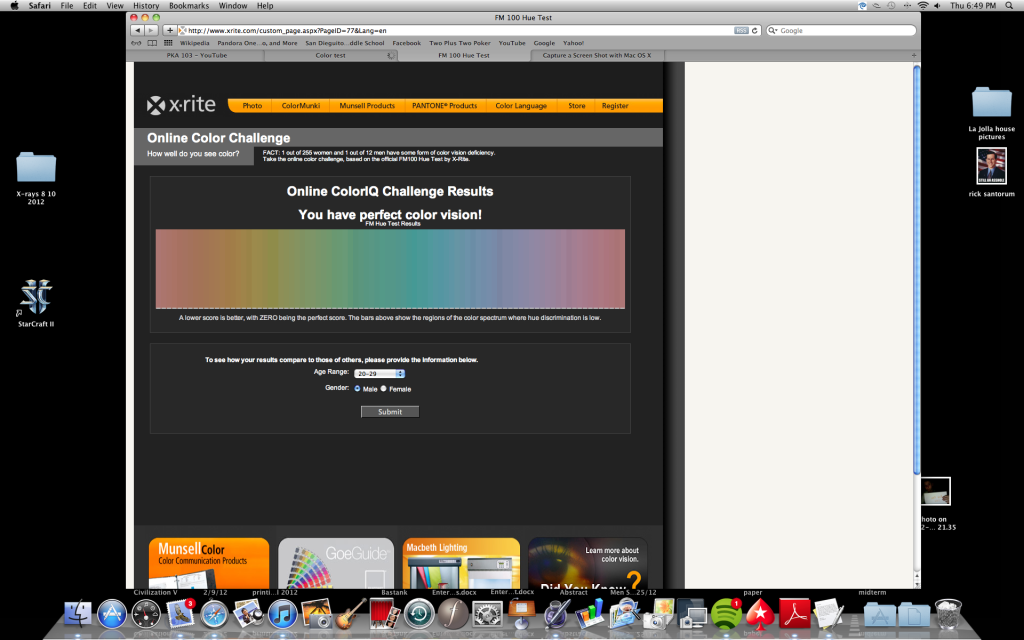The height and width of the screenshot is (640, 1024).
Task: Open the Munsell Products navigation menu
Action: click(366, 106)
